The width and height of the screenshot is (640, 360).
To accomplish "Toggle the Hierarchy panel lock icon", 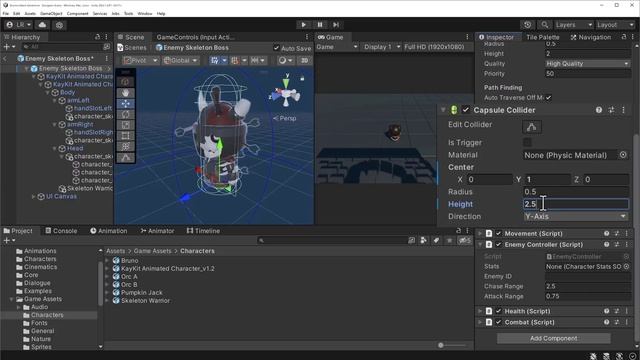I will (97, 37).
